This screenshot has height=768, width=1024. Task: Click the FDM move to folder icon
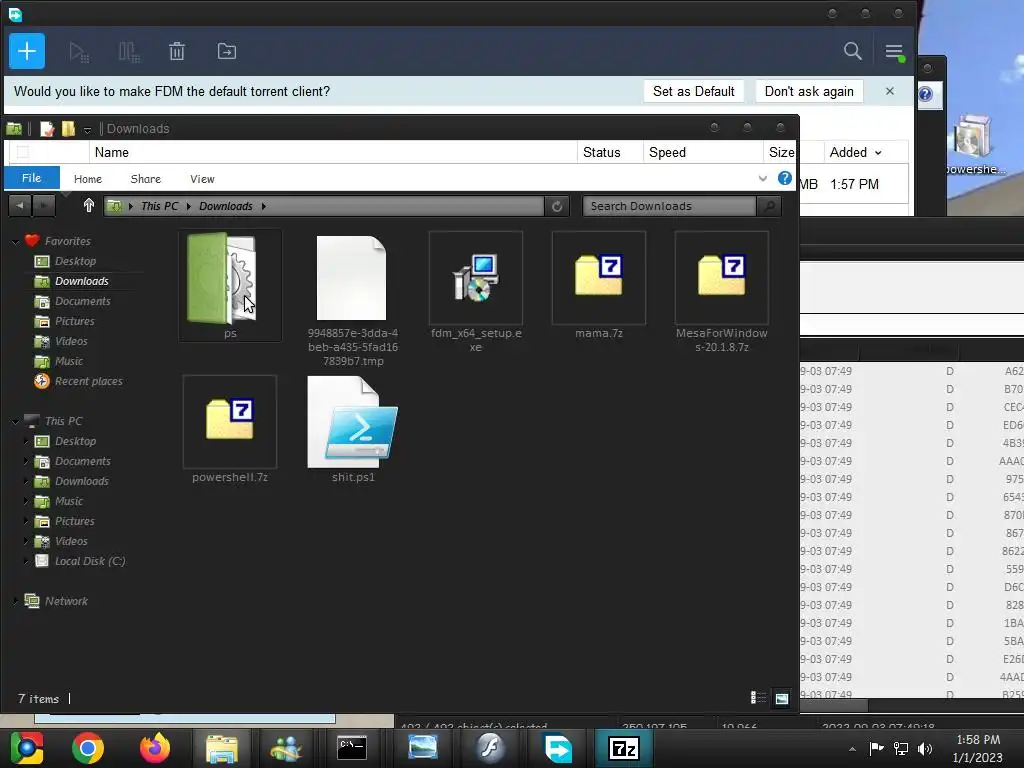227,51
